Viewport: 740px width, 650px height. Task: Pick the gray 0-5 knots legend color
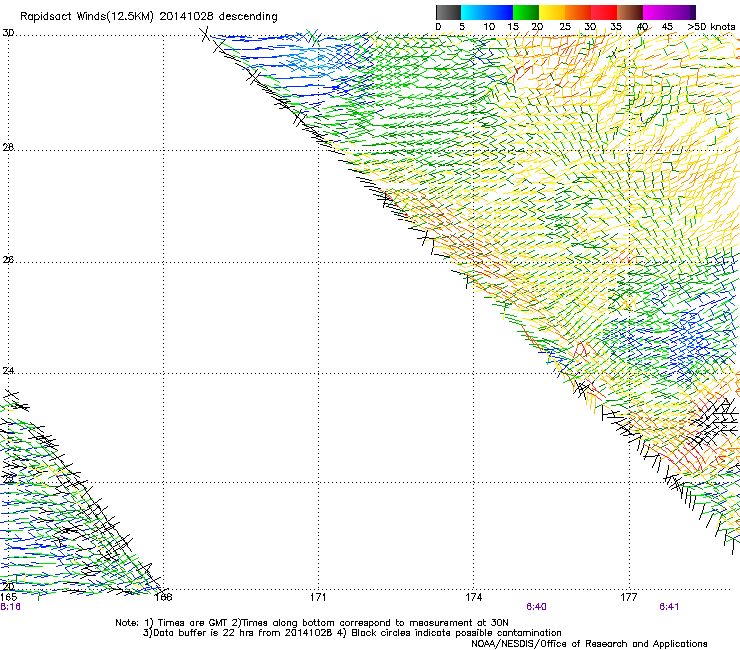(x=448, y=12)
